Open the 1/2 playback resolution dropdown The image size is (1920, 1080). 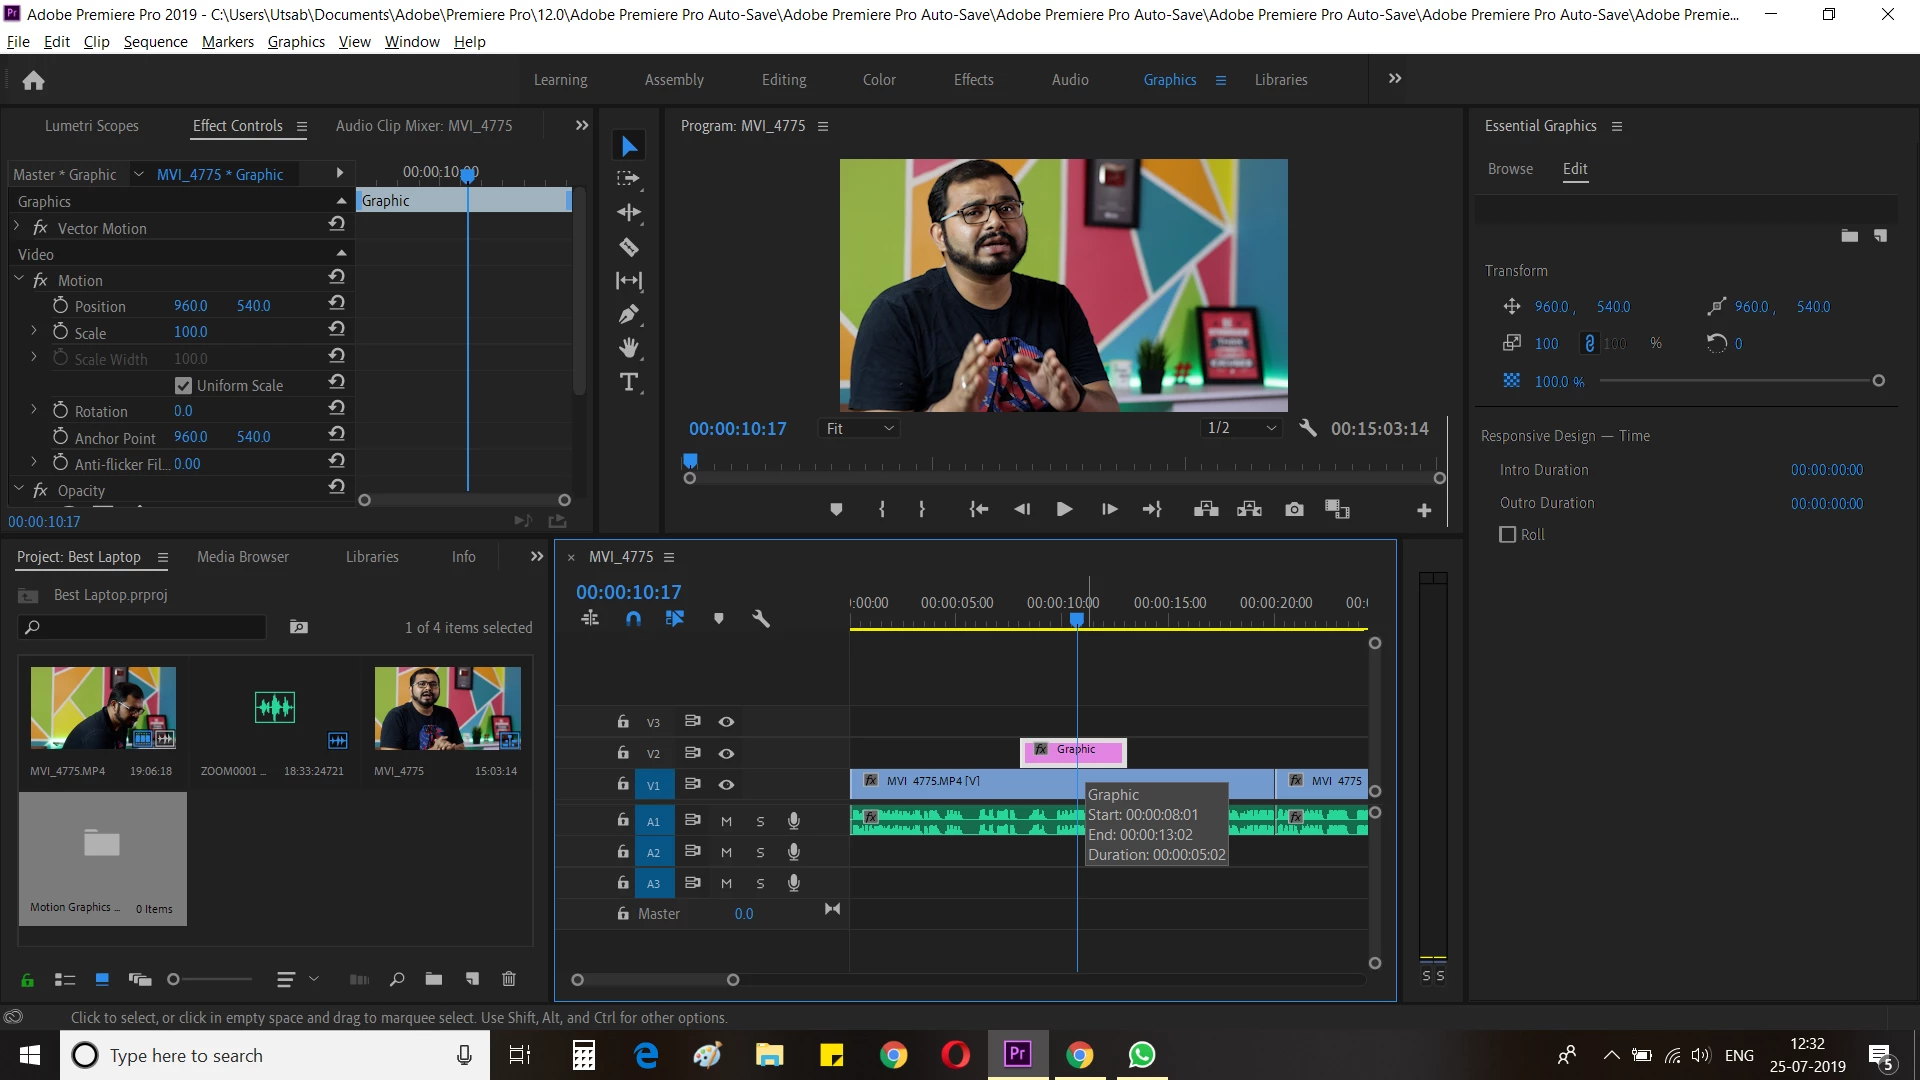click(1241, 428)
